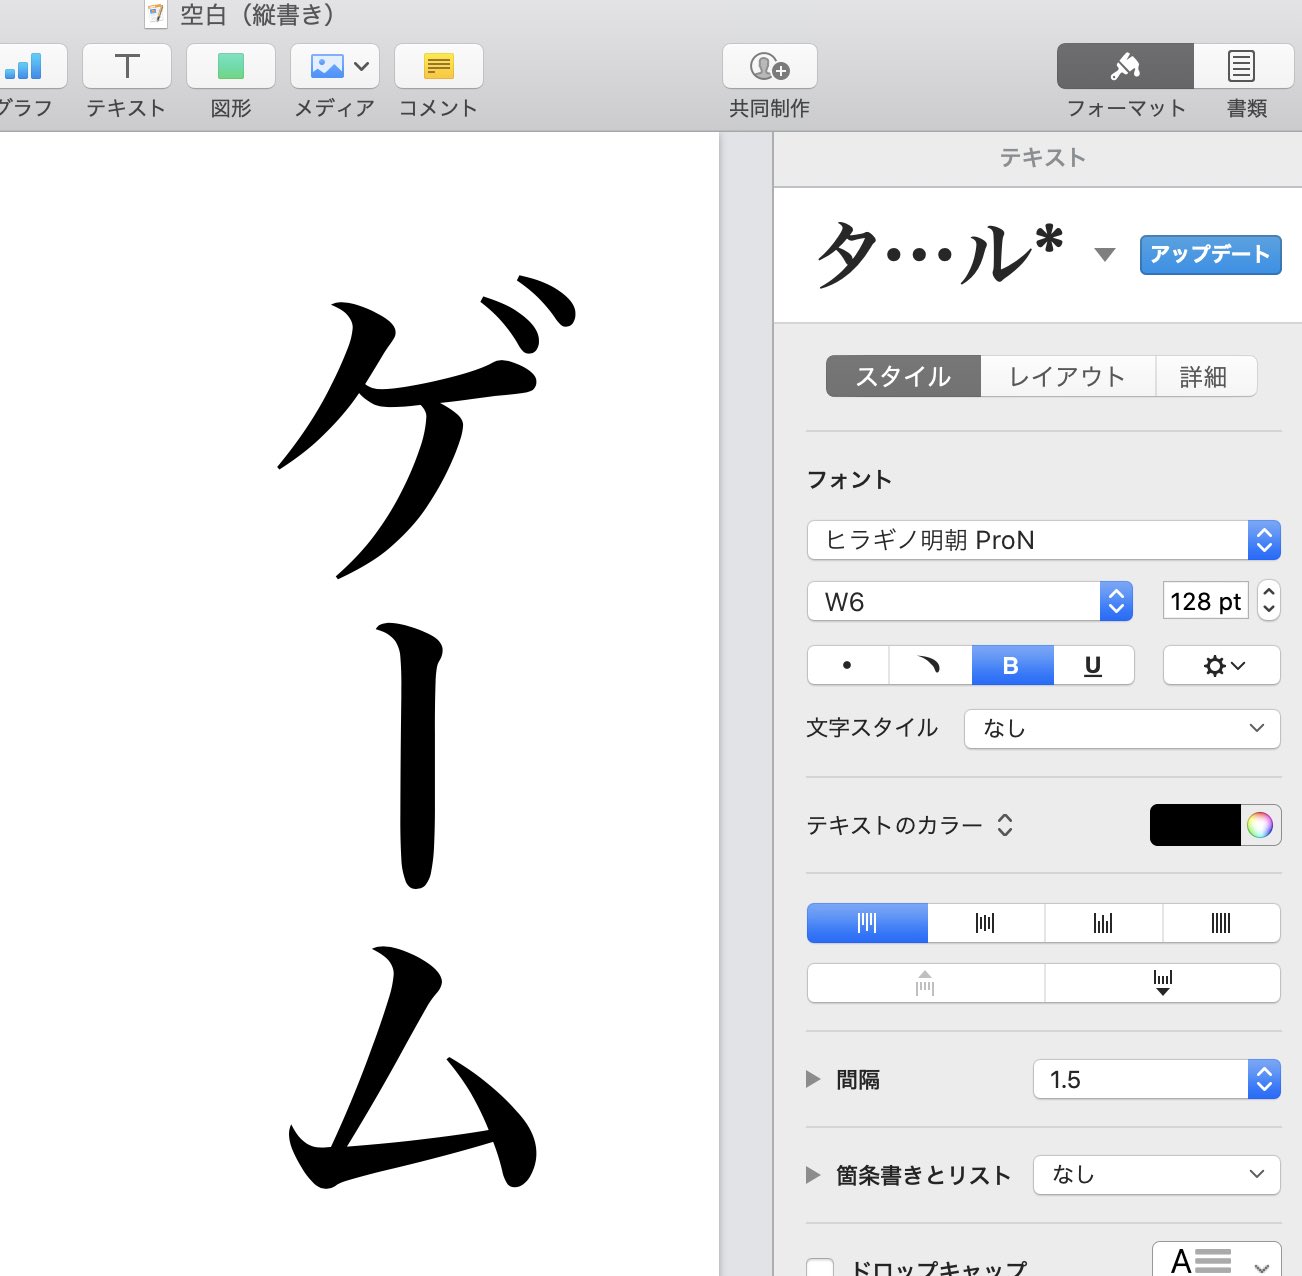1302x1276 pixels.
Task: Insert a text box with Text tool
Action: (x=127, y=67)
